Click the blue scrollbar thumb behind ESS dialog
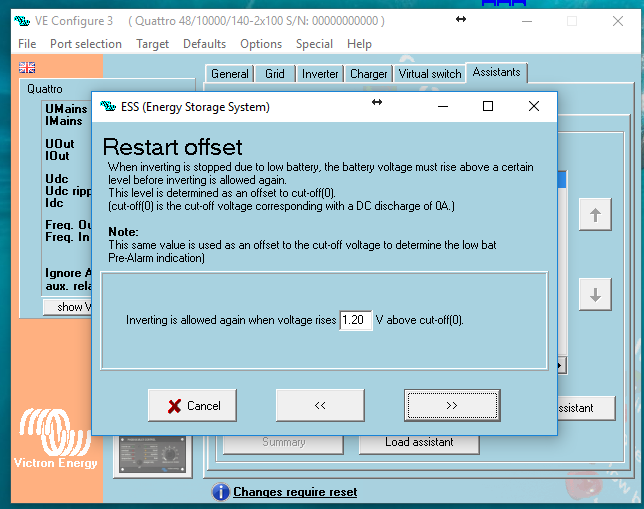Viewport: 644px width, 509px height. [562, 179]
